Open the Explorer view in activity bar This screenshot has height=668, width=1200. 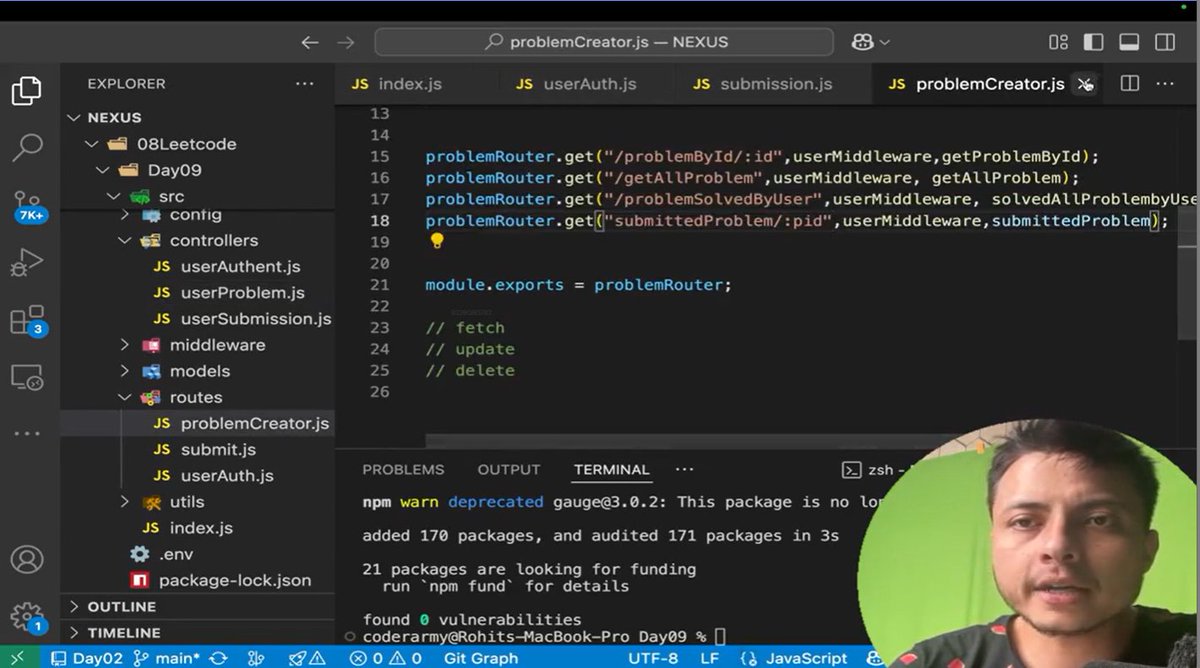pos(26,91)
